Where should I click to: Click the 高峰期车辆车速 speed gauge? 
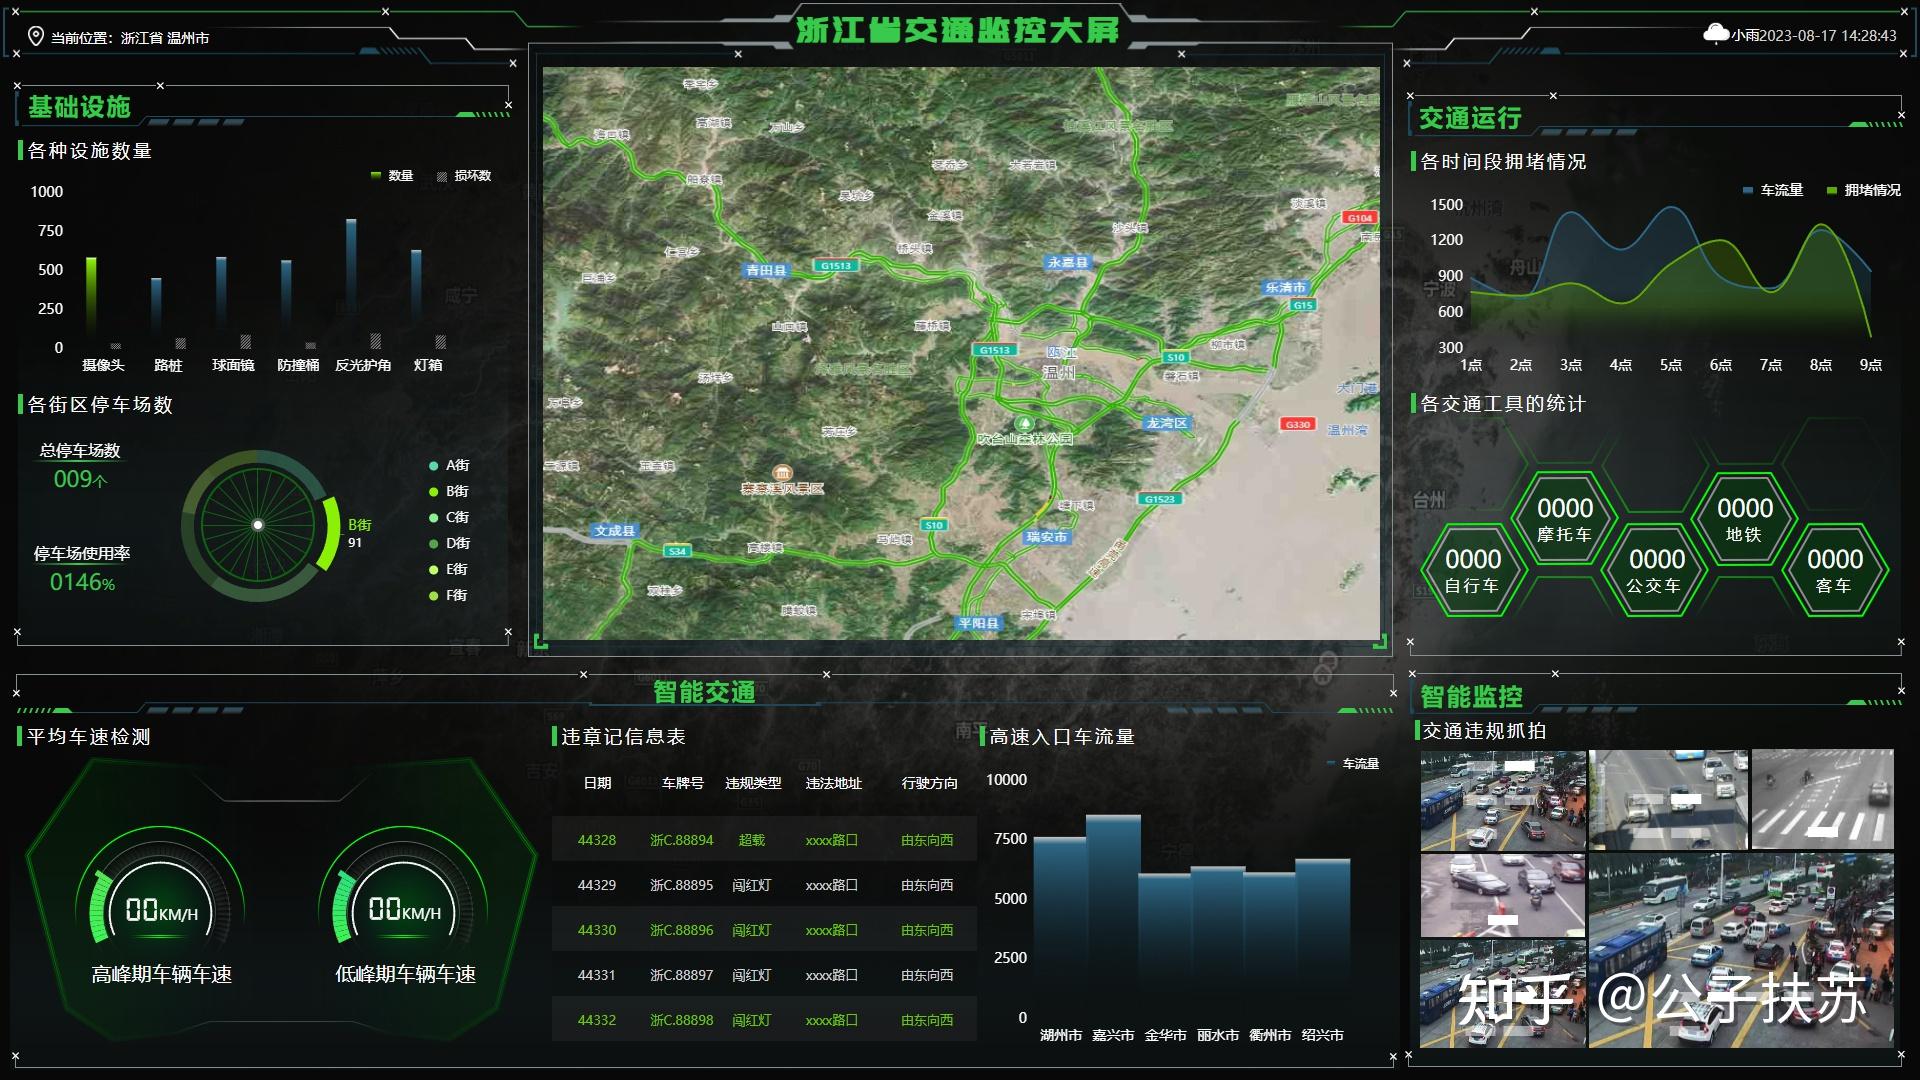point(160,910)
